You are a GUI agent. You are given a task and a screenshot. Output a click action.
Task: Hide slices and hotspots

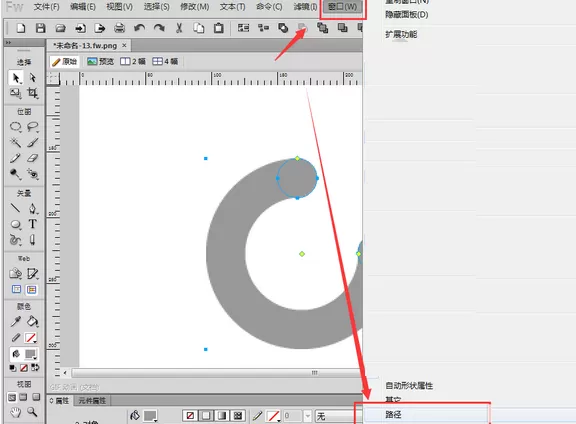point(17,290)
